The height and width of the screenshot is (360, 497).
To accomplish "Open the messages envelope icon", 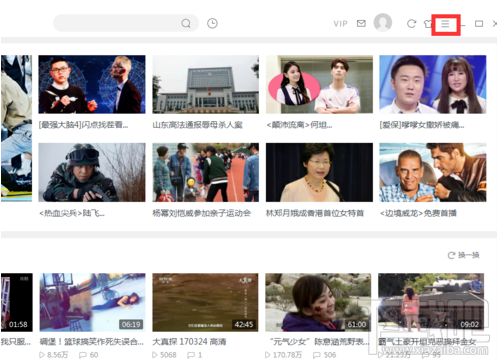I will click(361, 23).
